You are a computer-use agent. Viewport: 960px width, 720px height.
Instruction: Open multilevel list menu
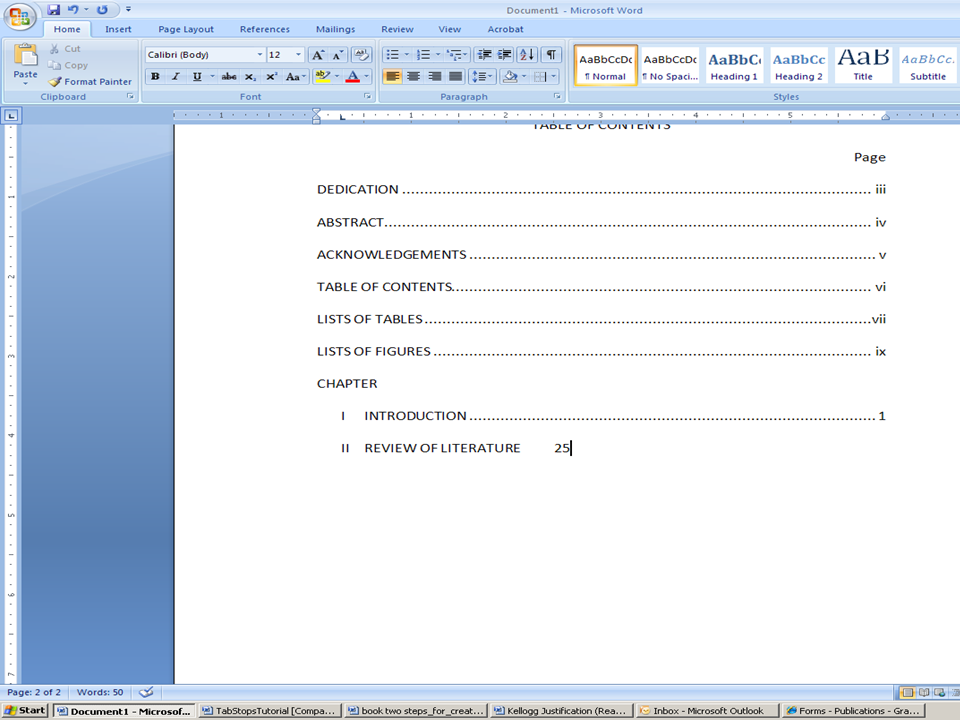(457, 55)
